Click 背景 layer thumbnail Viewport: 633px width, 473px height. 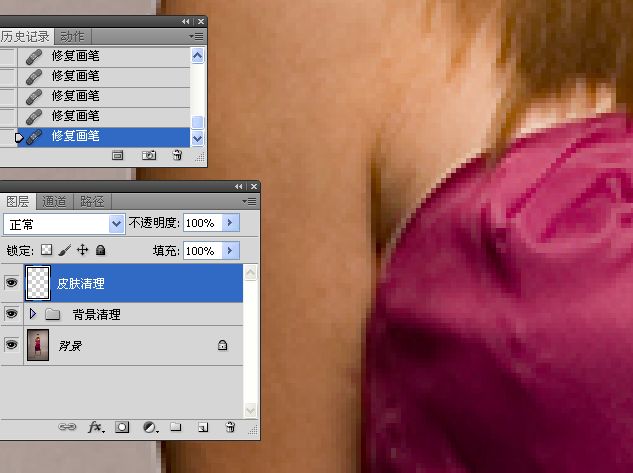click(38, 345)
